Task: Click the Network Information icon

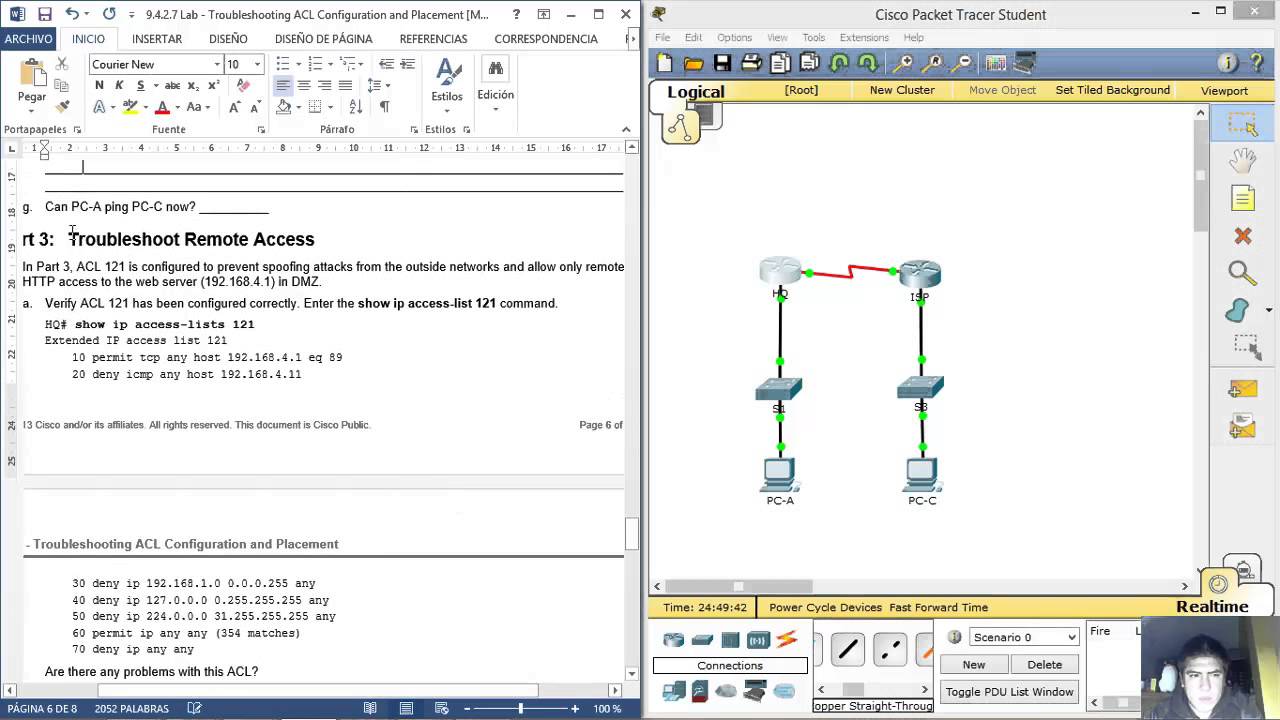Action: coord(1228,63)
